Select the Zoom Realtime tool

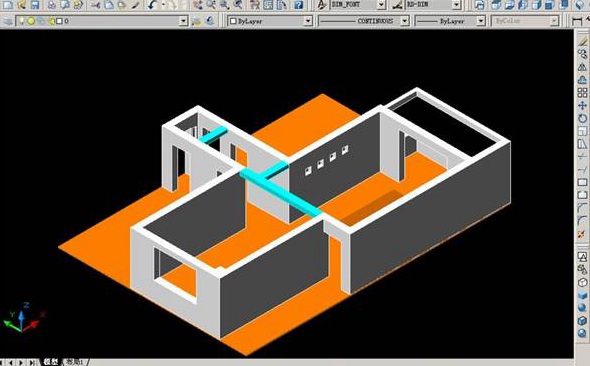pyautogui.click(x=211, y=5)
